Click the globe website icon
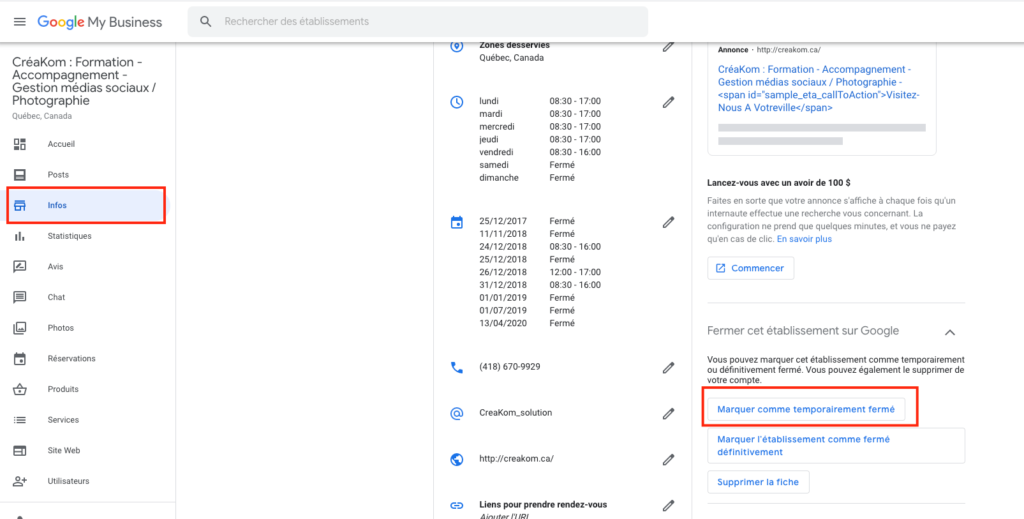 456,459
